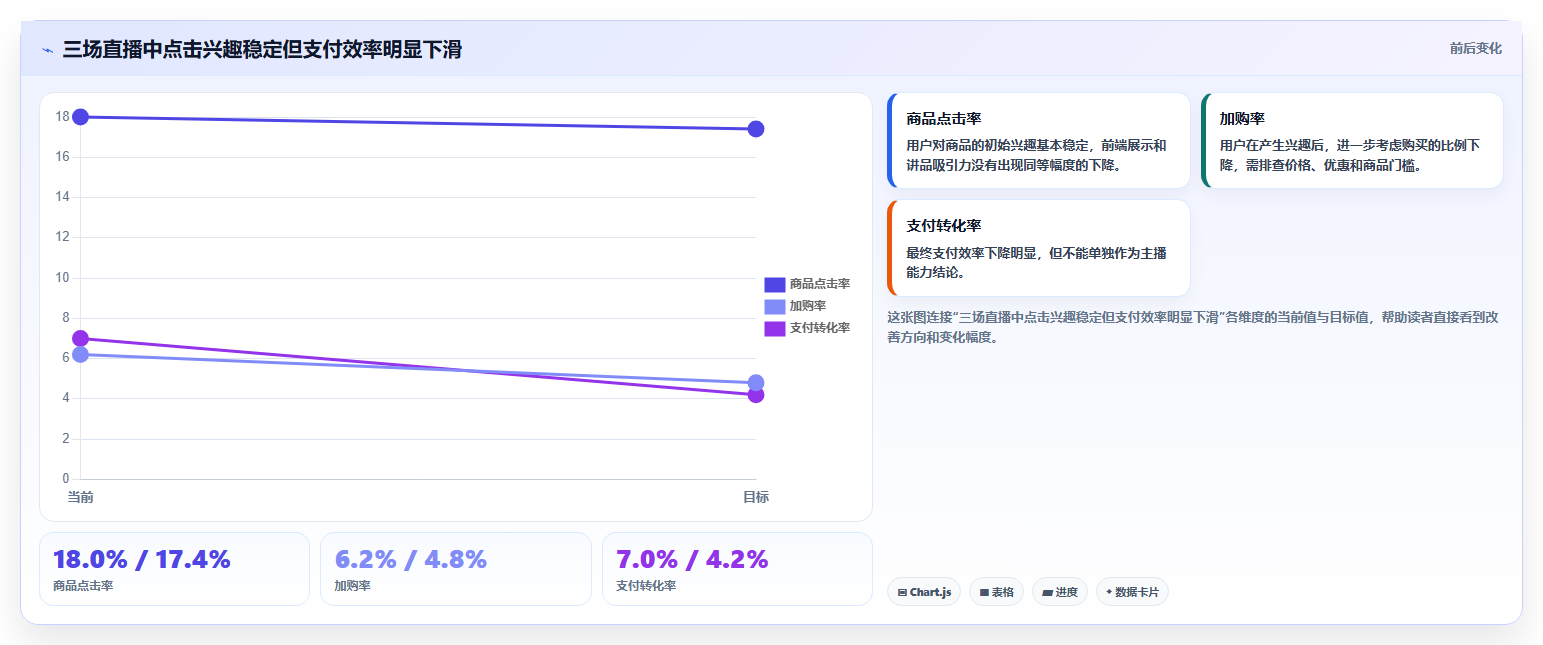
Task: Click the 加购率 description card heading
Action: click(x=1242, y=119)
